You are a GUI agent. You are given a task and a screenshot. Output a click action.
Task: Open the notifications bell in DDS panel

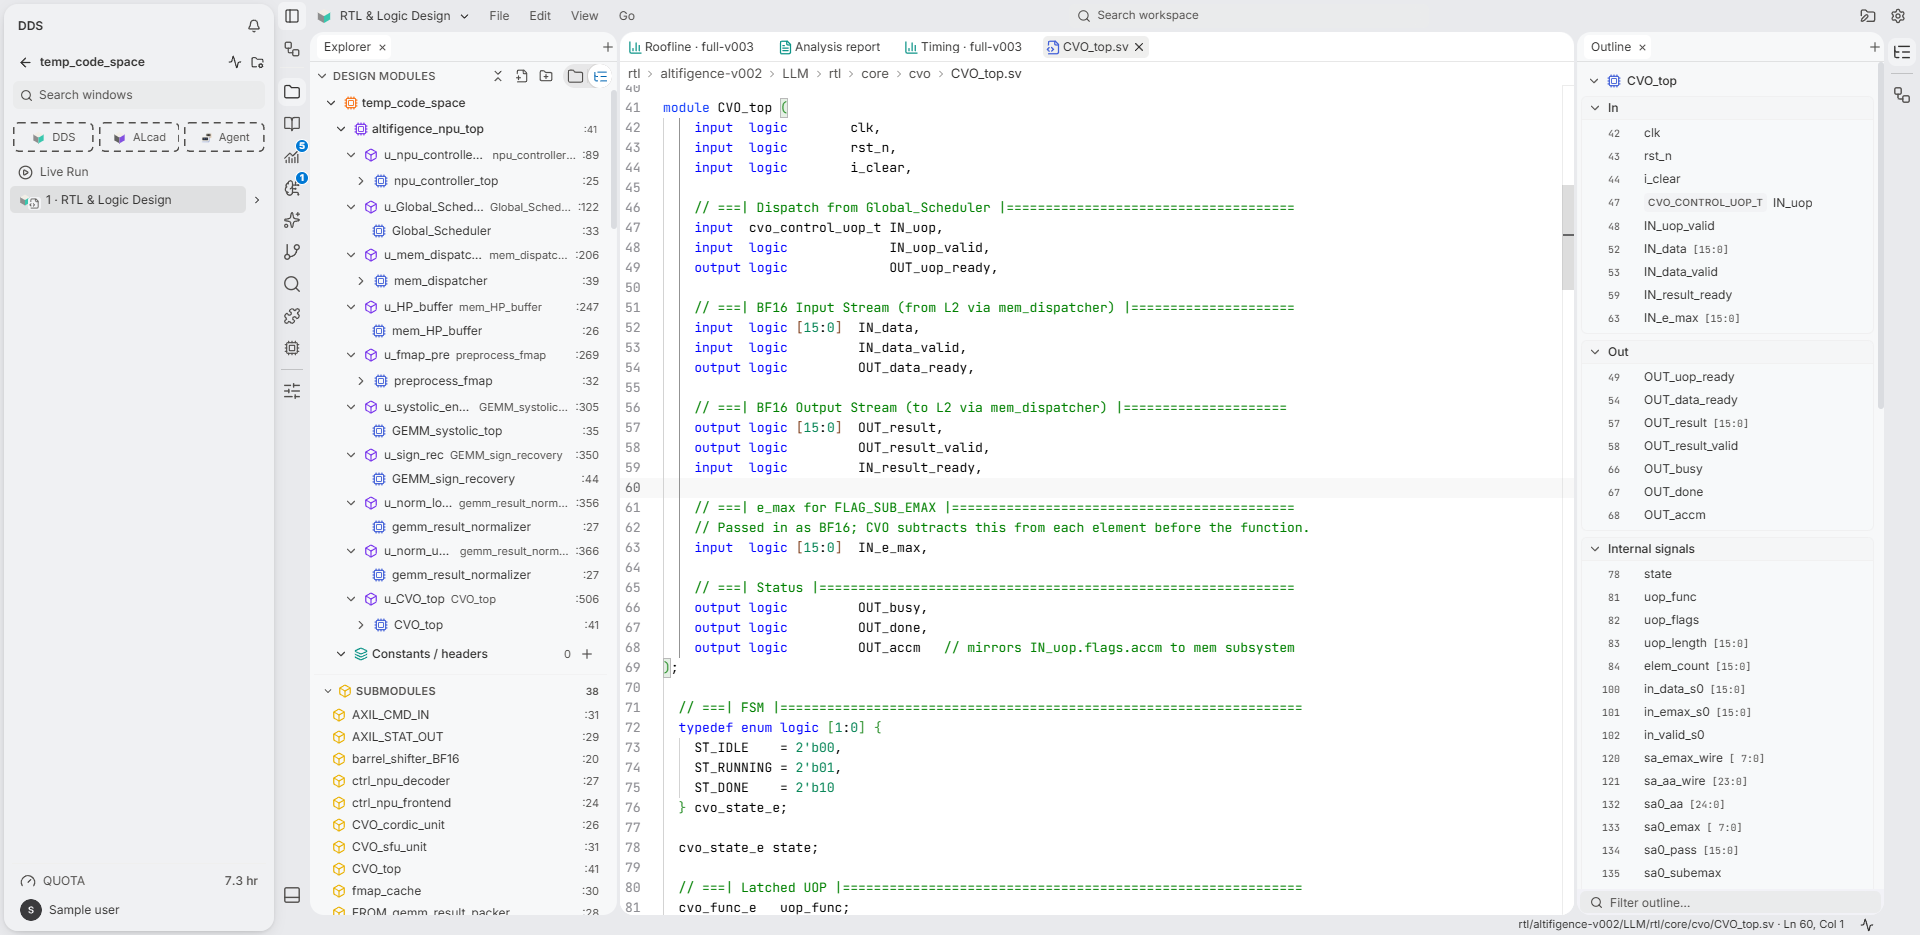pos(254,26)
